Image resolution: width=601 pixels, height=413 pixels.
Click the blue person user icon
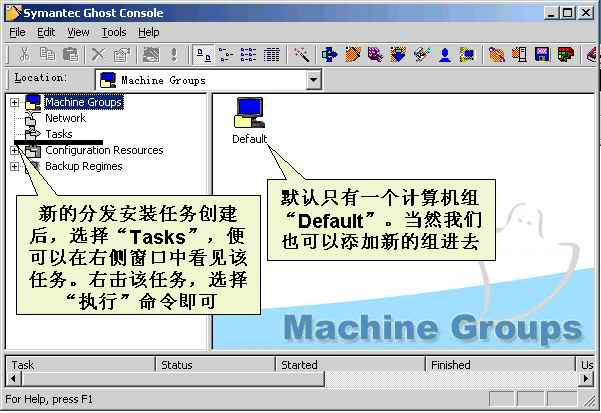[445, 55]
